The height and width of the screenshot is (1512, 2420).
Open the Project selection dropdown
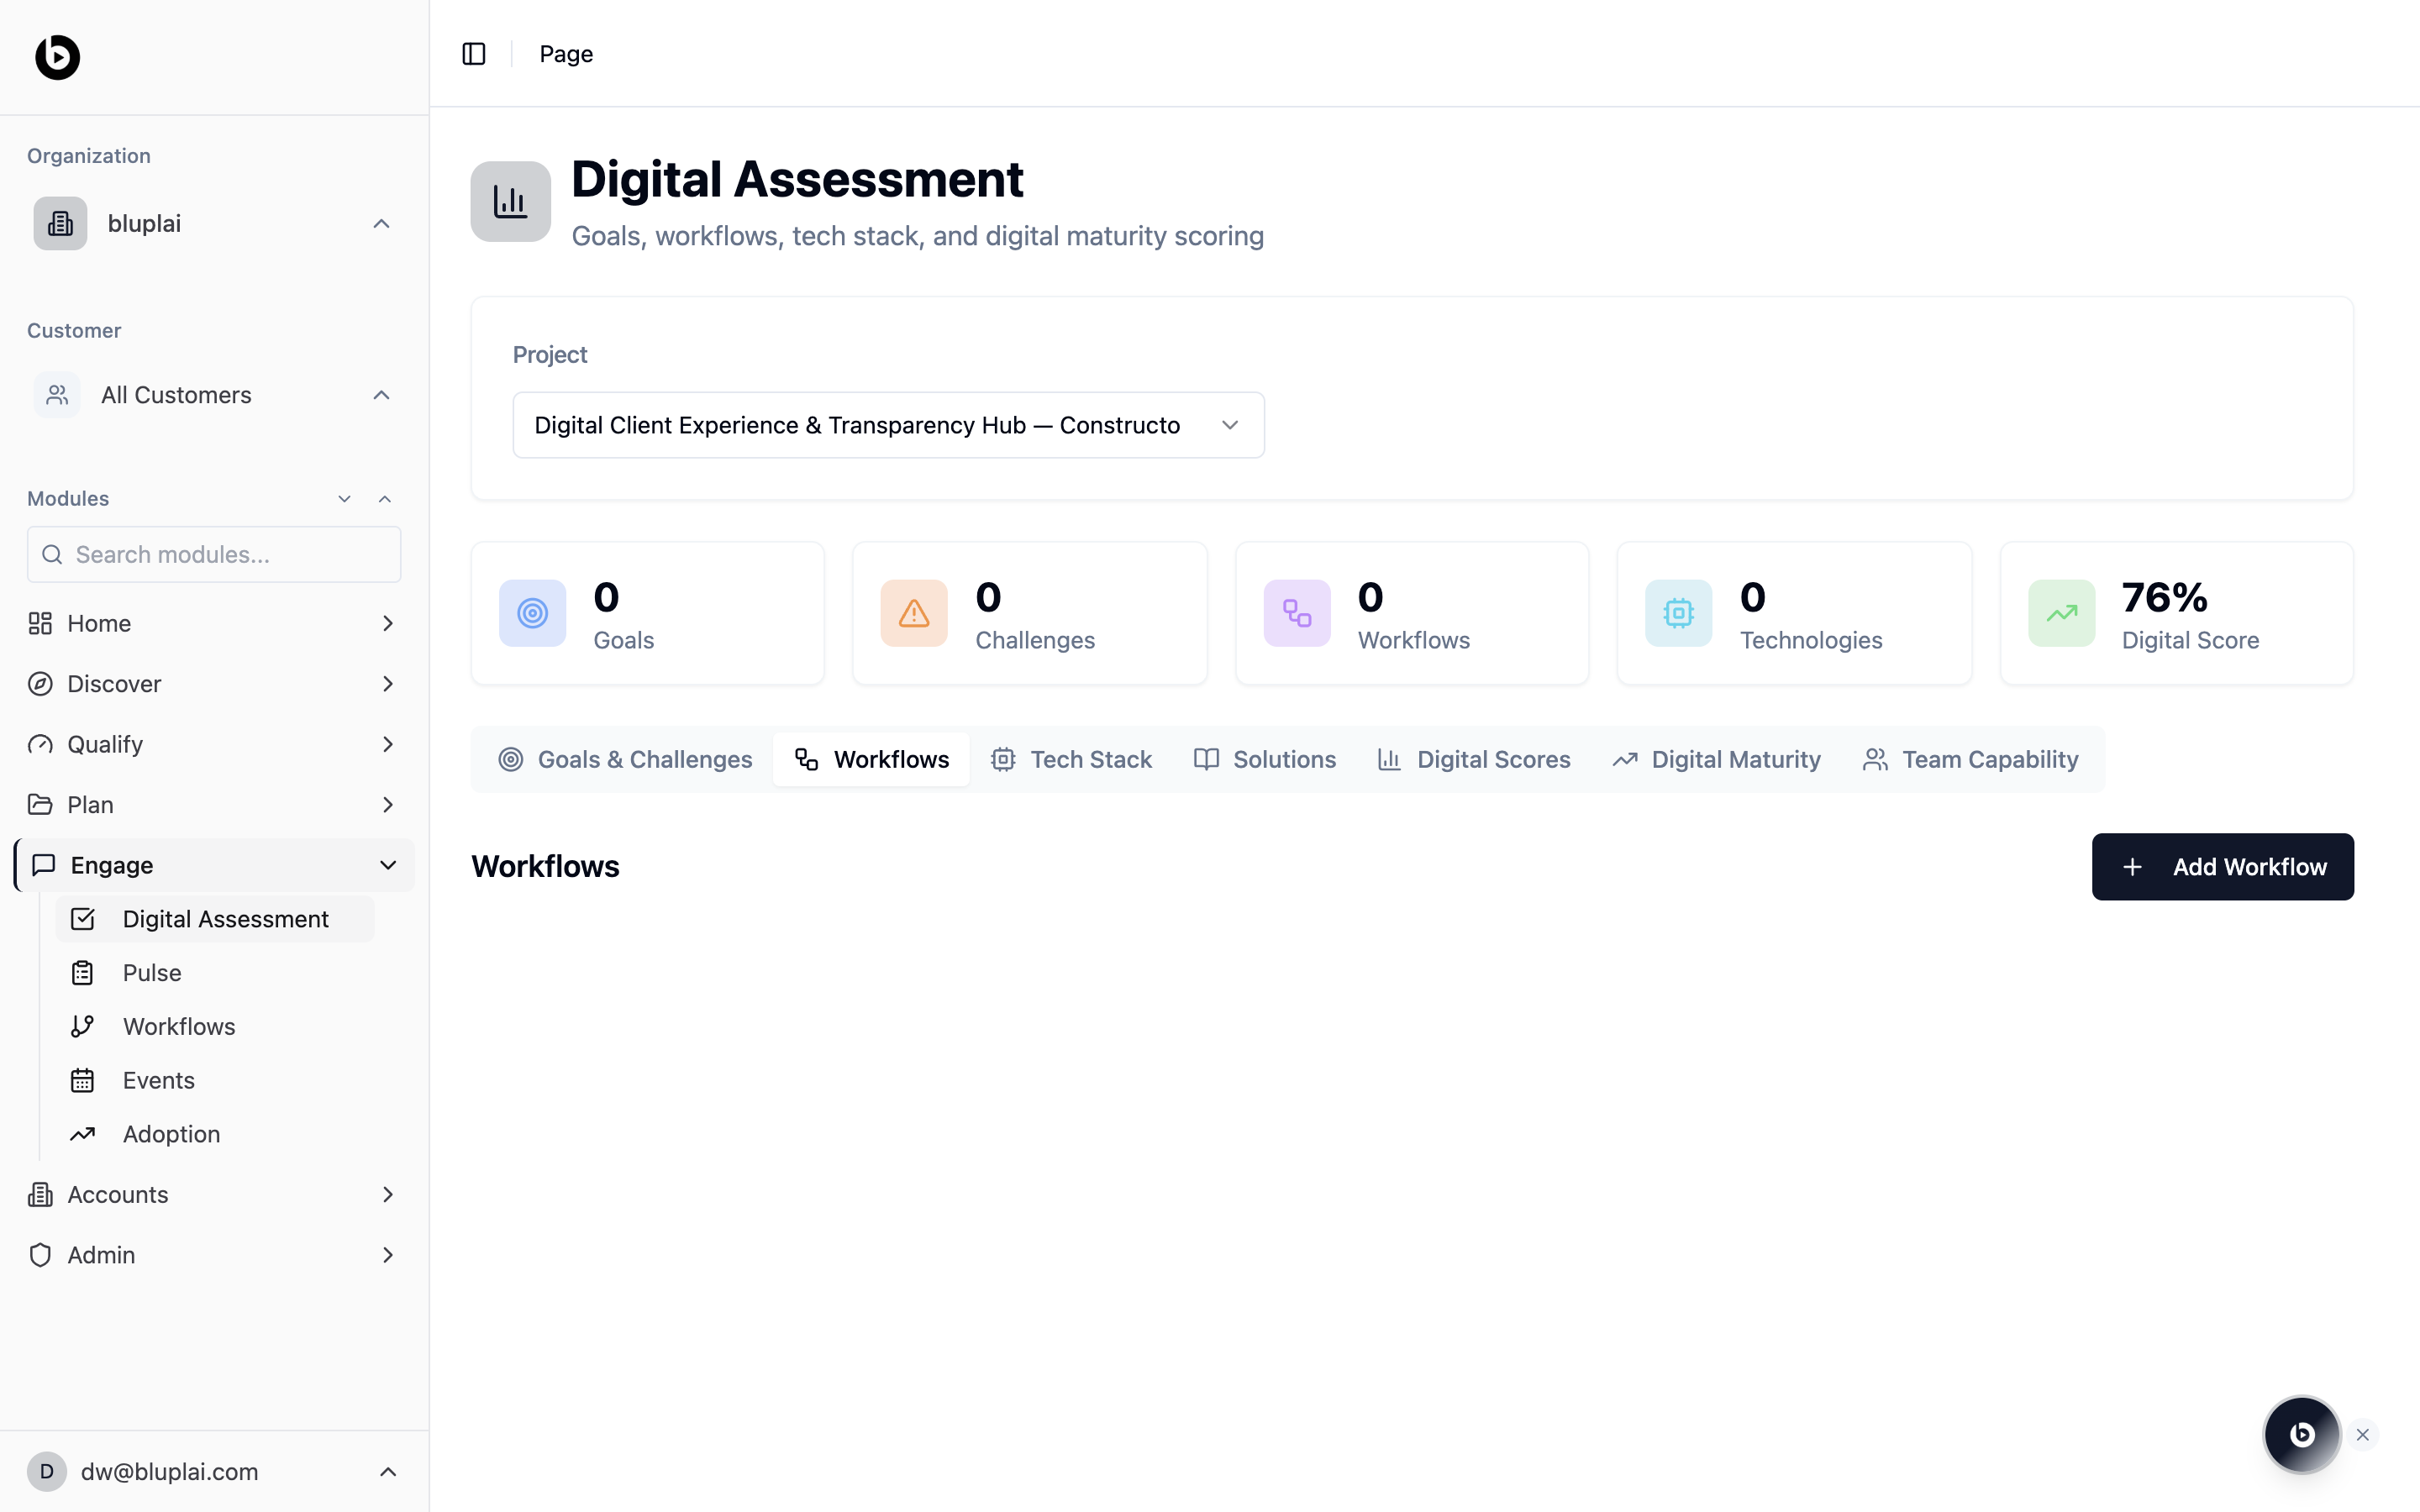coord(888,425)
